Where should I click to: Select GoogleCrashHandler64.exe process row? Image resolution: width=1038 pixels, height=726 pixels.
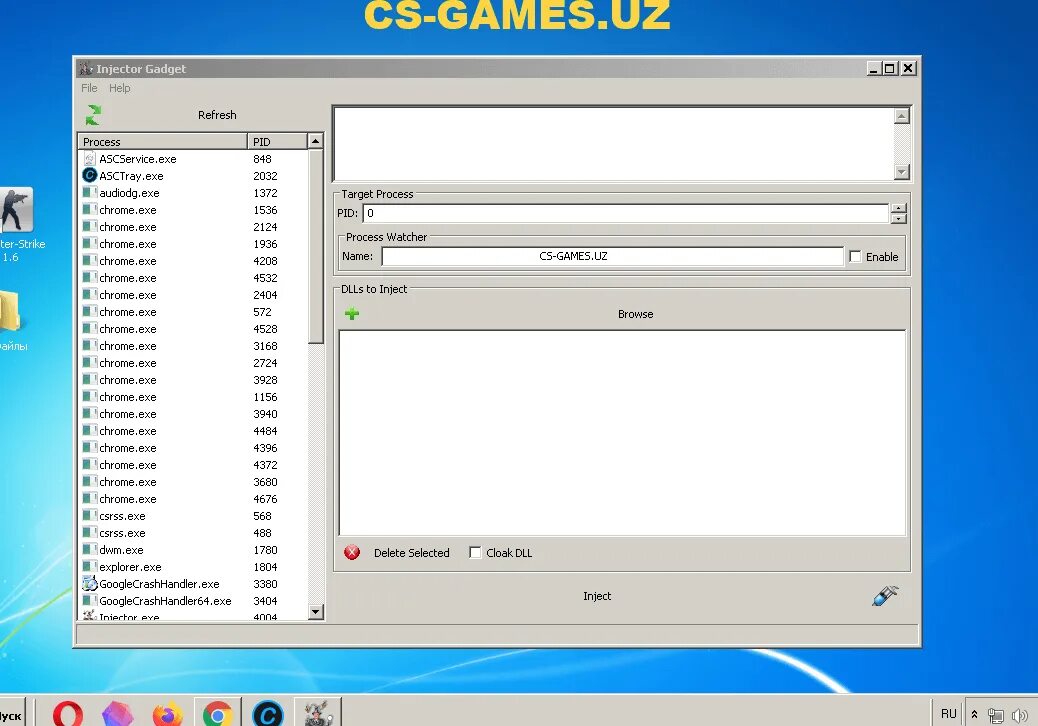click(x=193, y=601)
